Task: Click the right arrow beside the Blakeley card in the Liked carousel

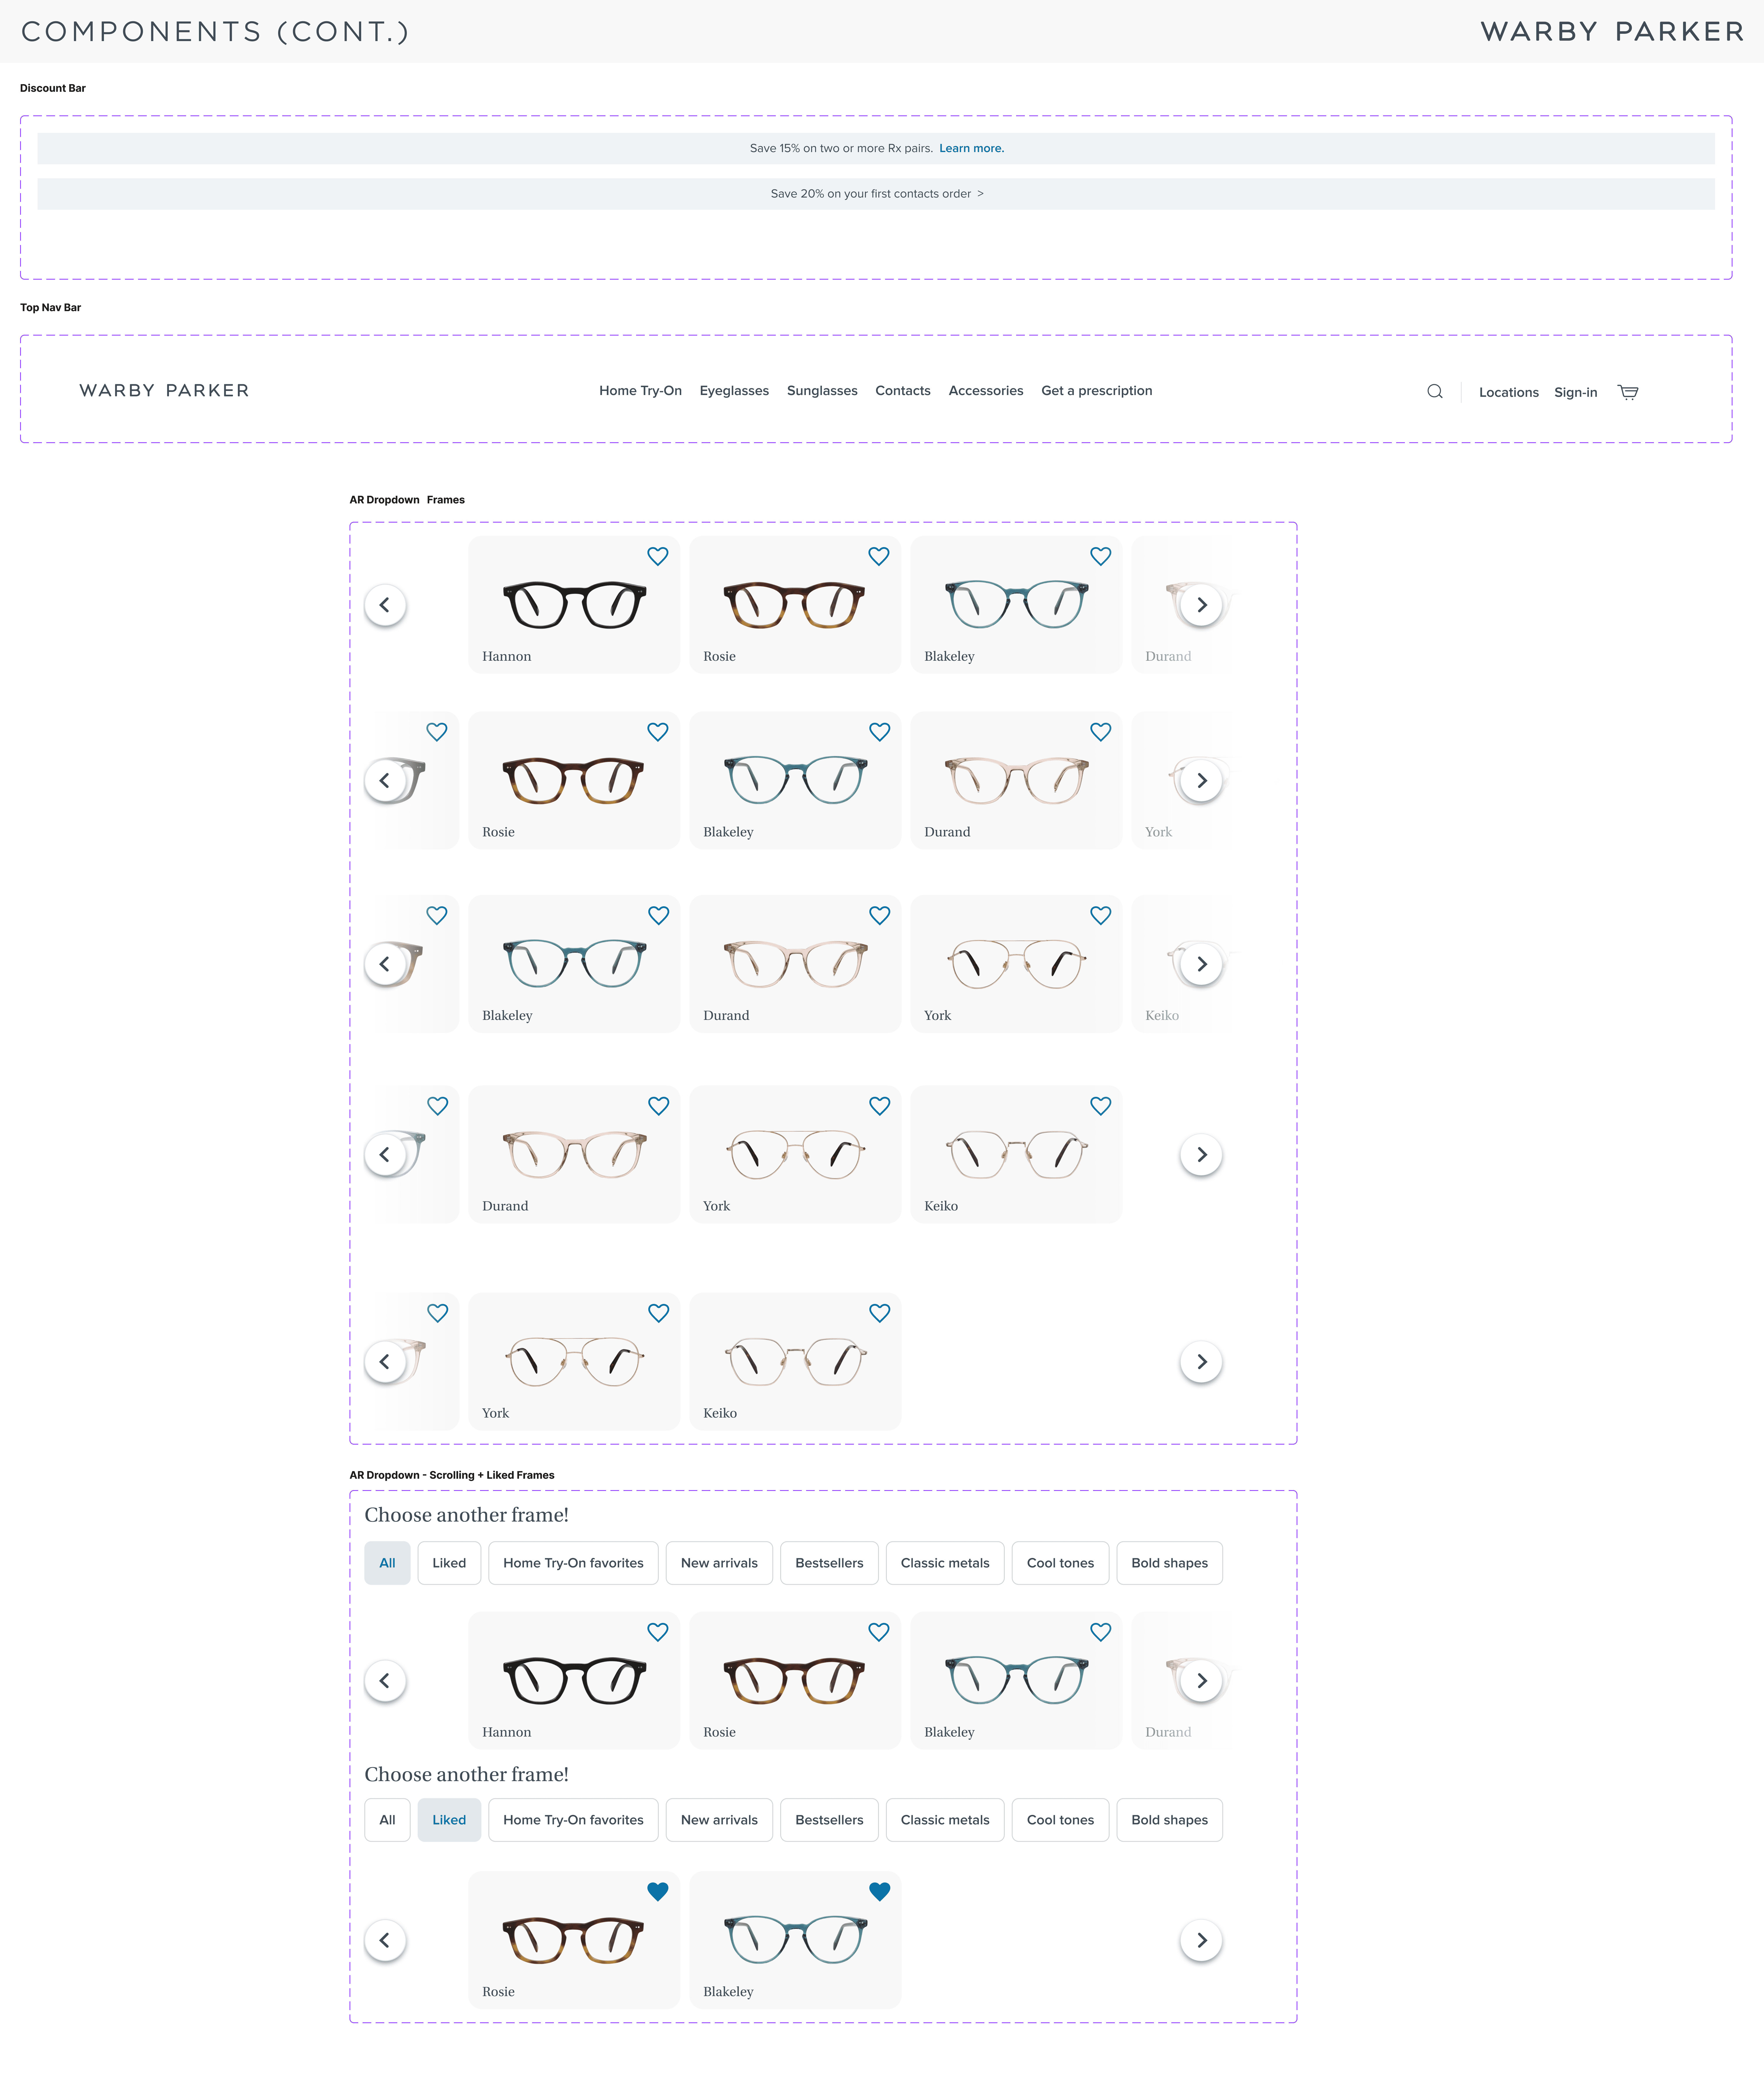Action: click(1201, 1940)
